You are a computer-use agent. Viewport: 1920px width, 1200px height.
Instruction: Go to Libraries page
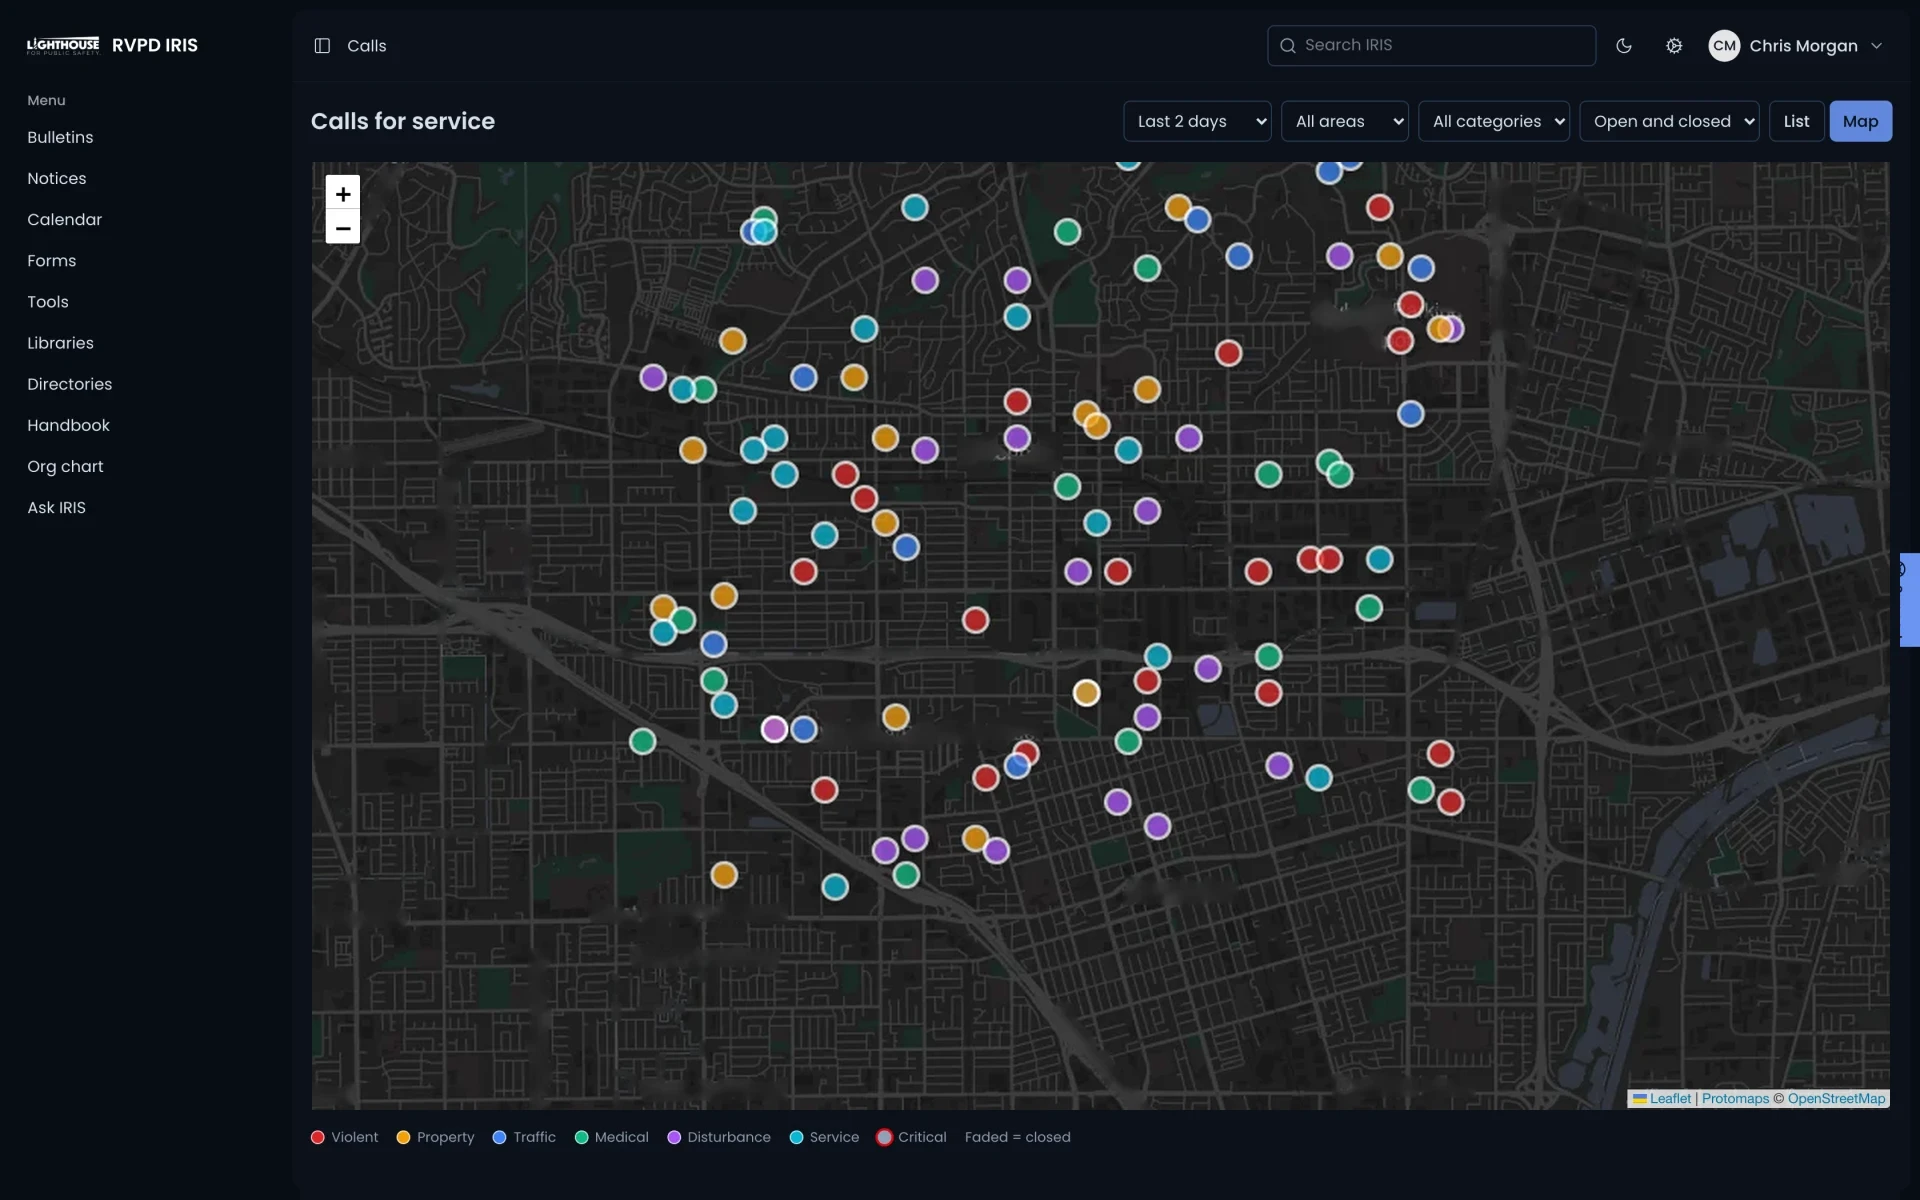pos(61,343)
